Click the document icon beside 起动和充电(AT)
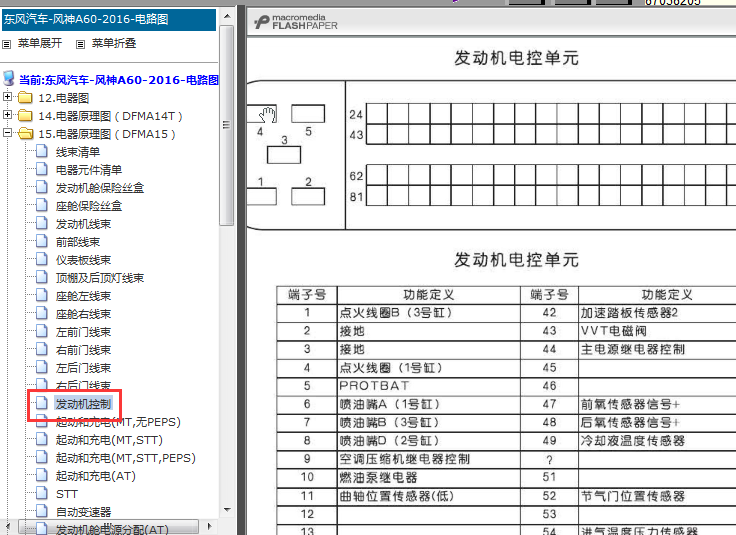This screenshot has height=535, width=736. click(x=42, y=475)
